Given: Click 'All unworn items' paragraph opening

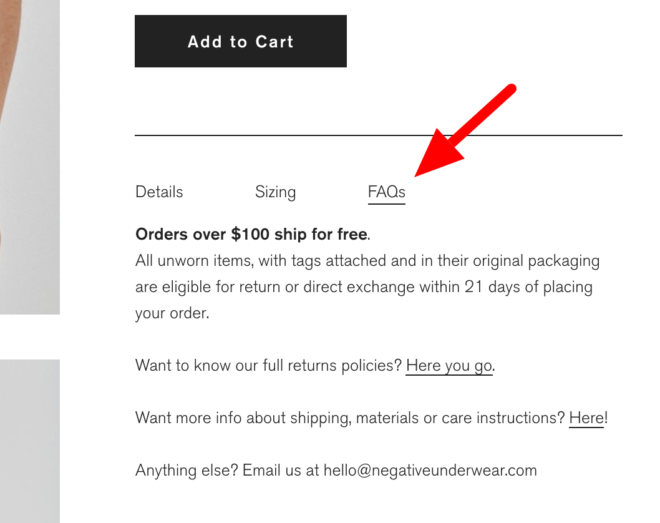Looking at the screenshot, I should click(194, 261).
